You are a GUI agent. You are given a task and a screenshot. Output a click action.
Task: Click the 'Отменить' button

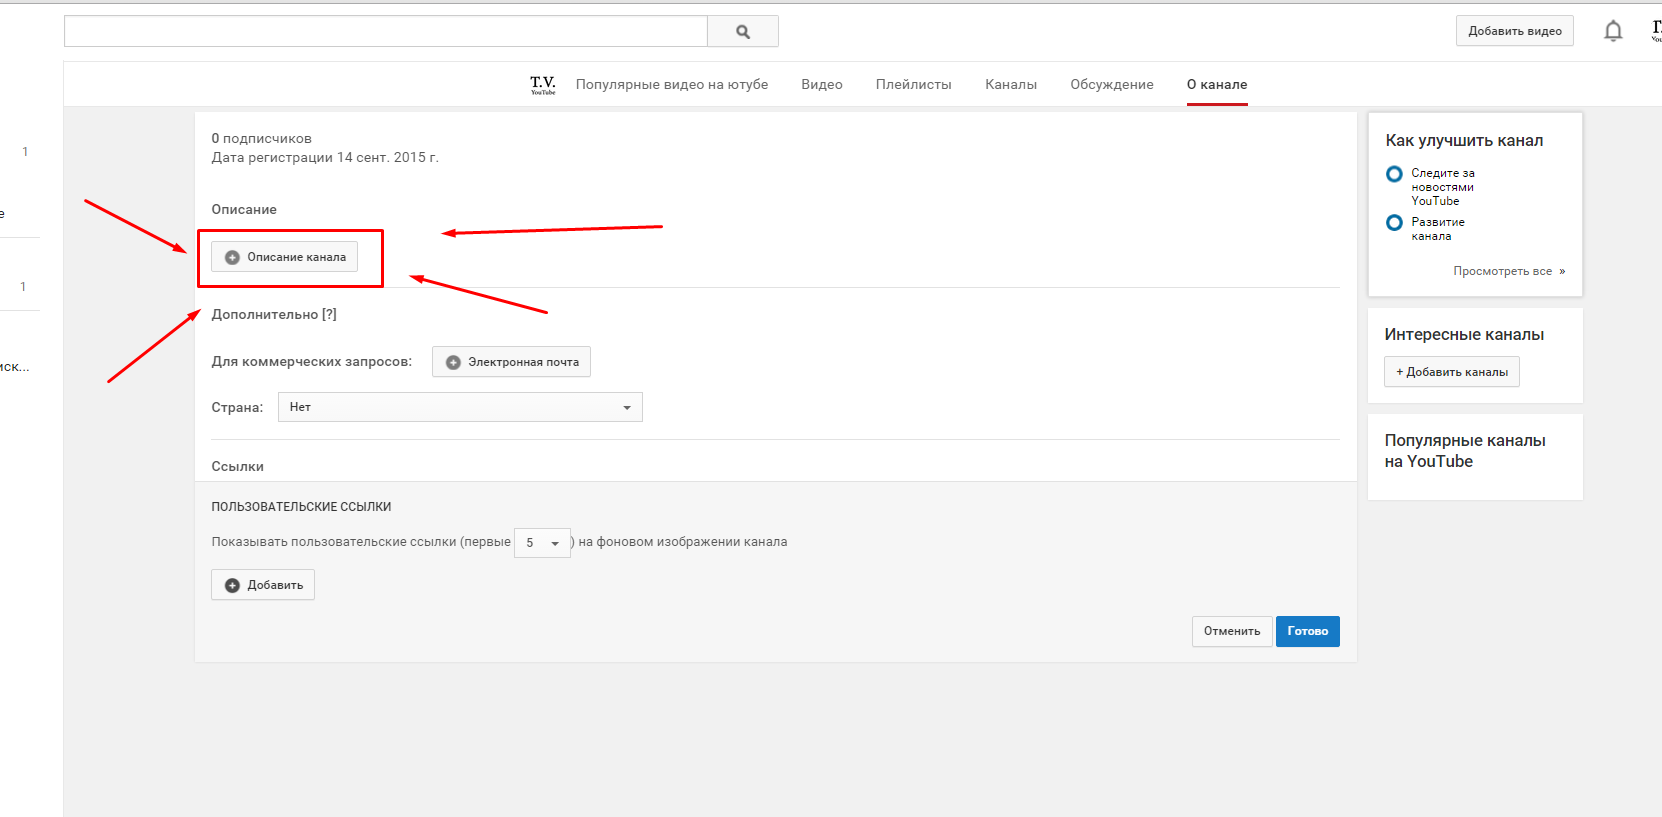coord(1232,631)
